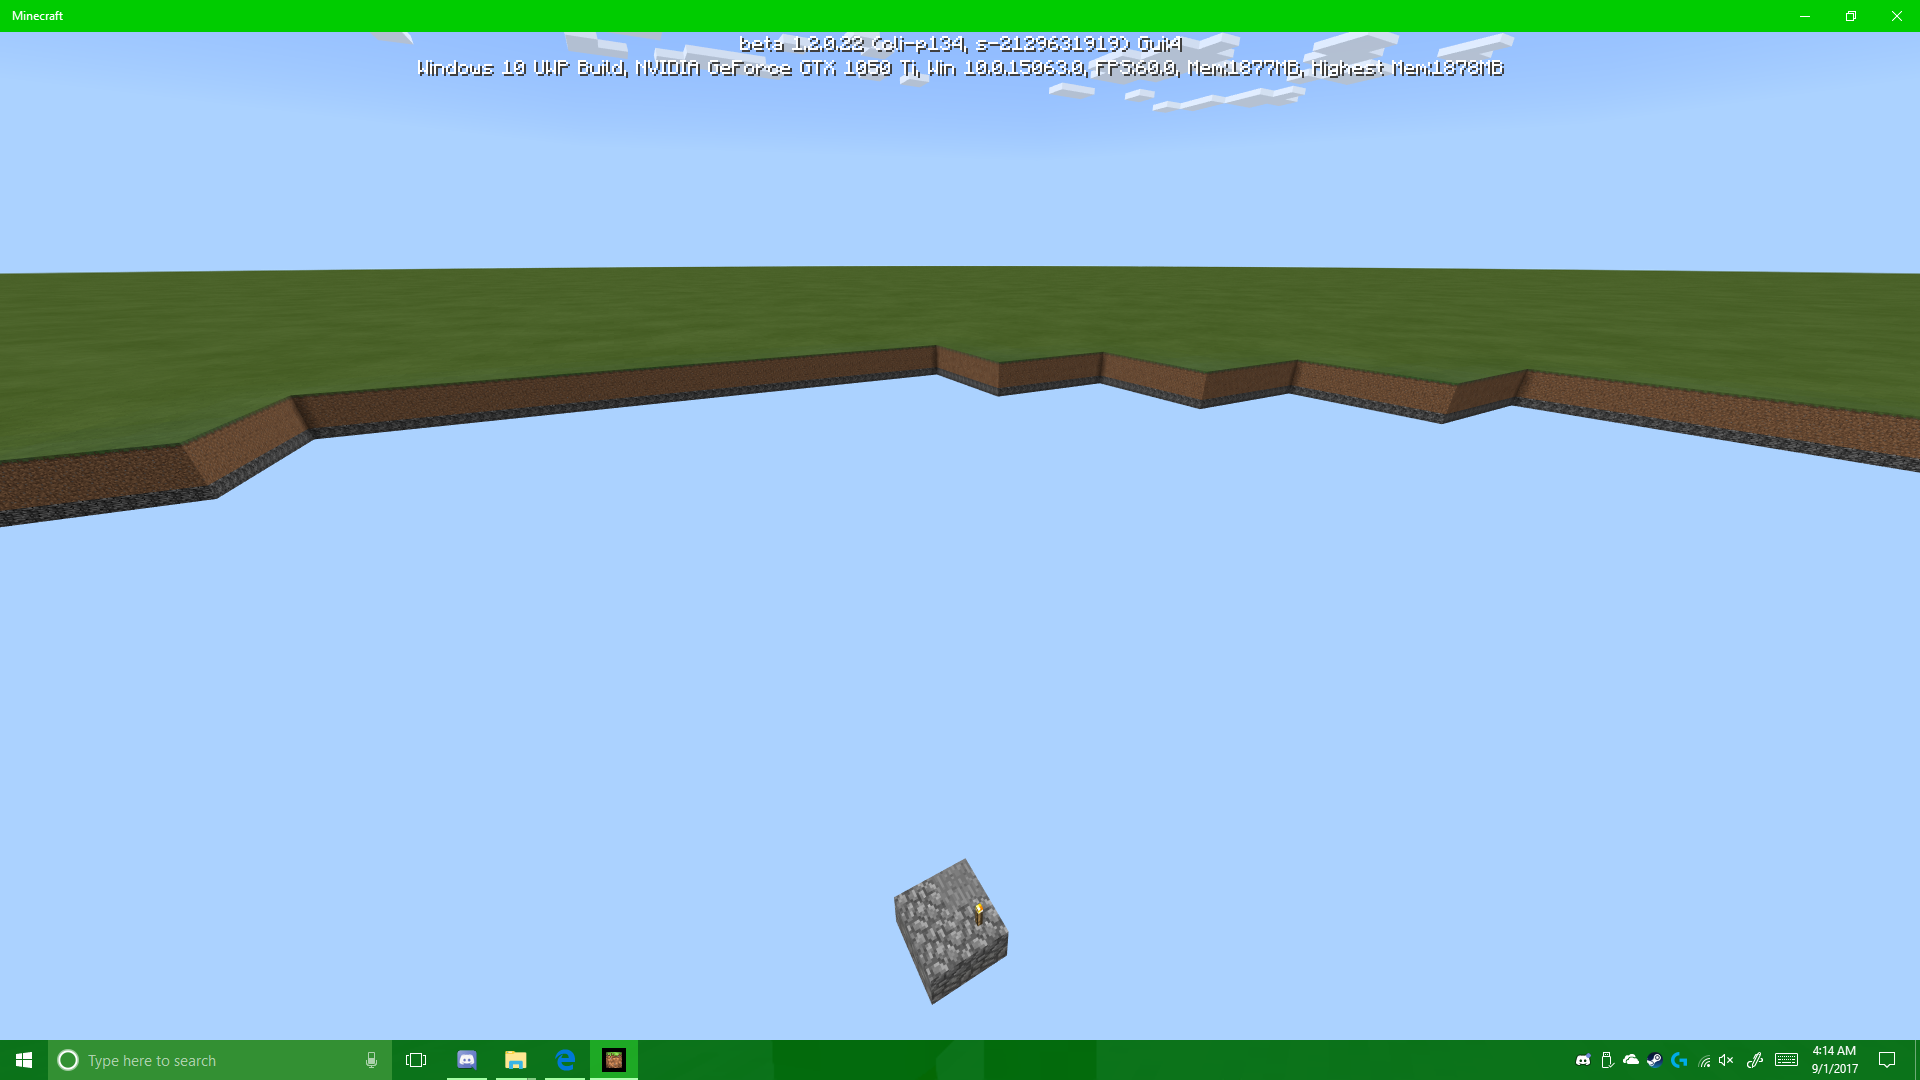
Task: Open OneDrive cloud tray icon
Action: pos(1631,1060)
